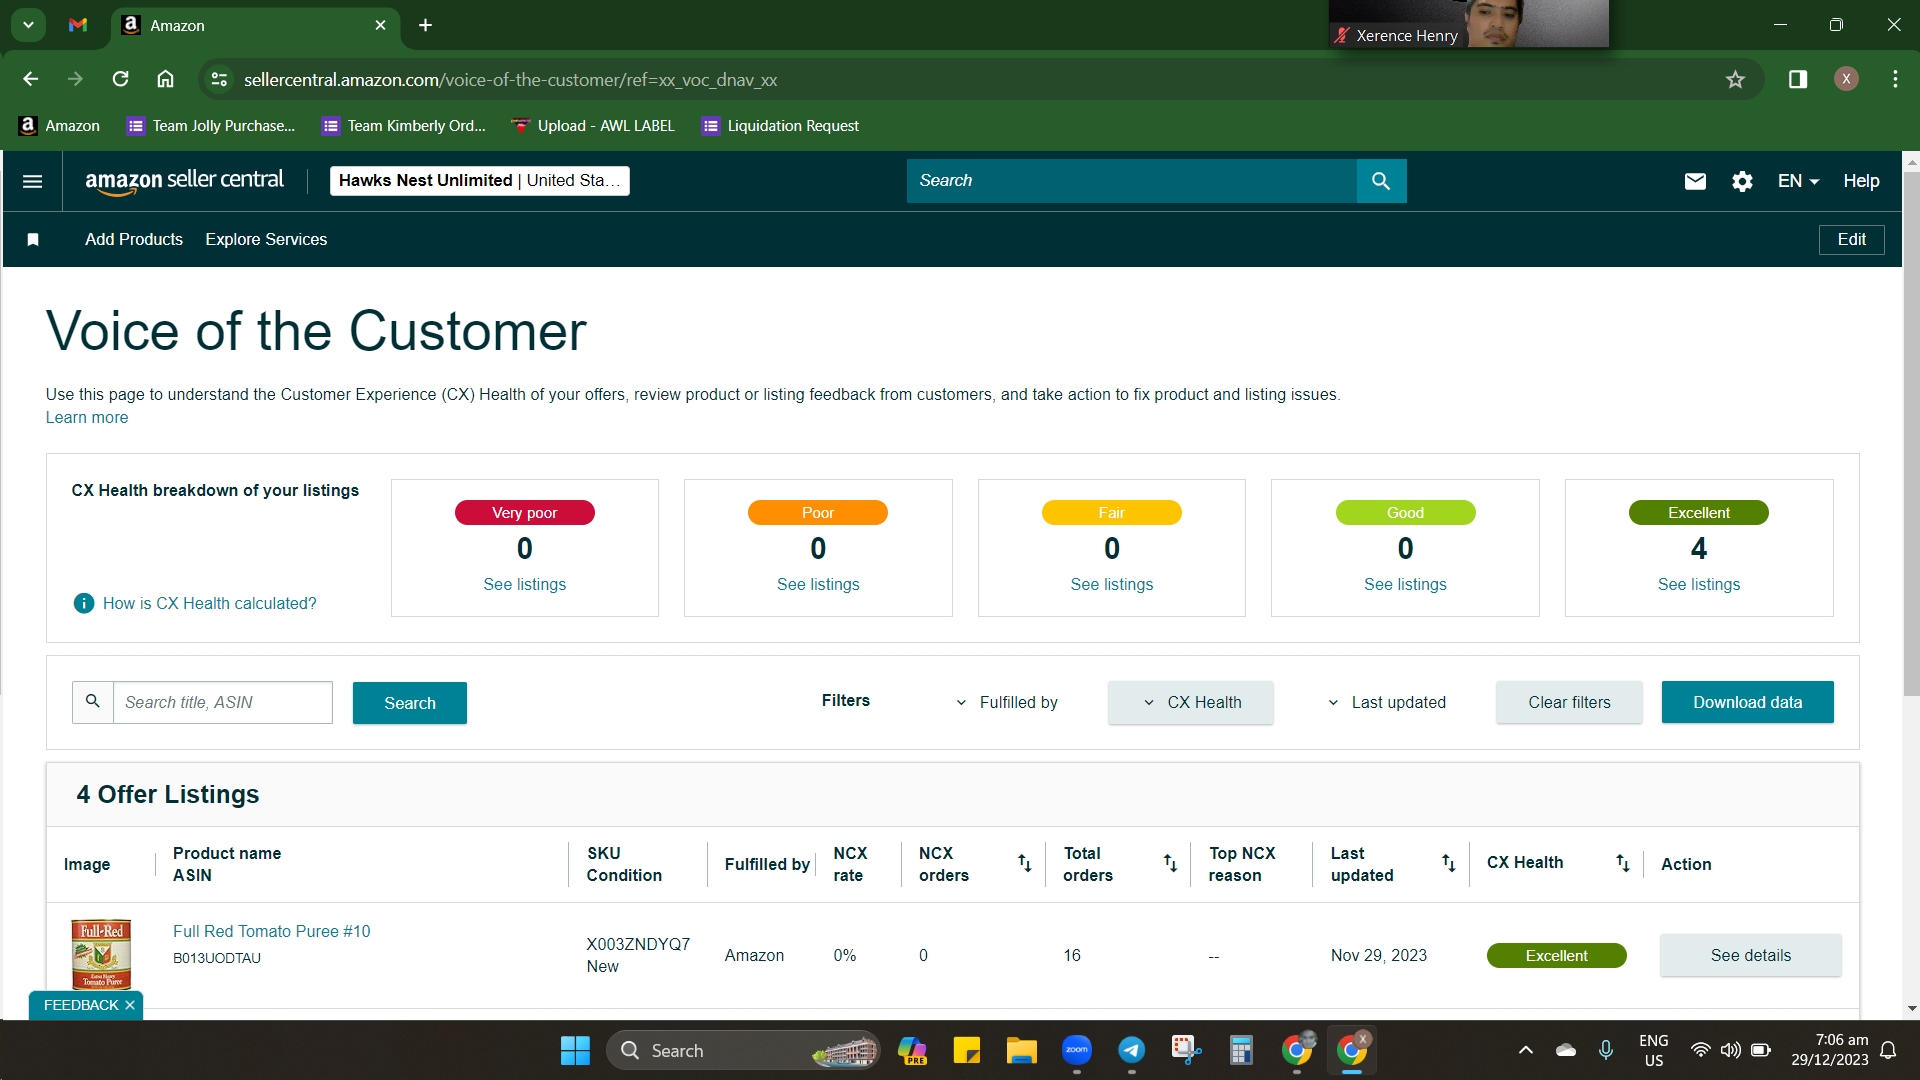This screenshot has height=1080, width=1920.
Task: Open the EN language dropdown
Action: click(x=1798, y=181)
